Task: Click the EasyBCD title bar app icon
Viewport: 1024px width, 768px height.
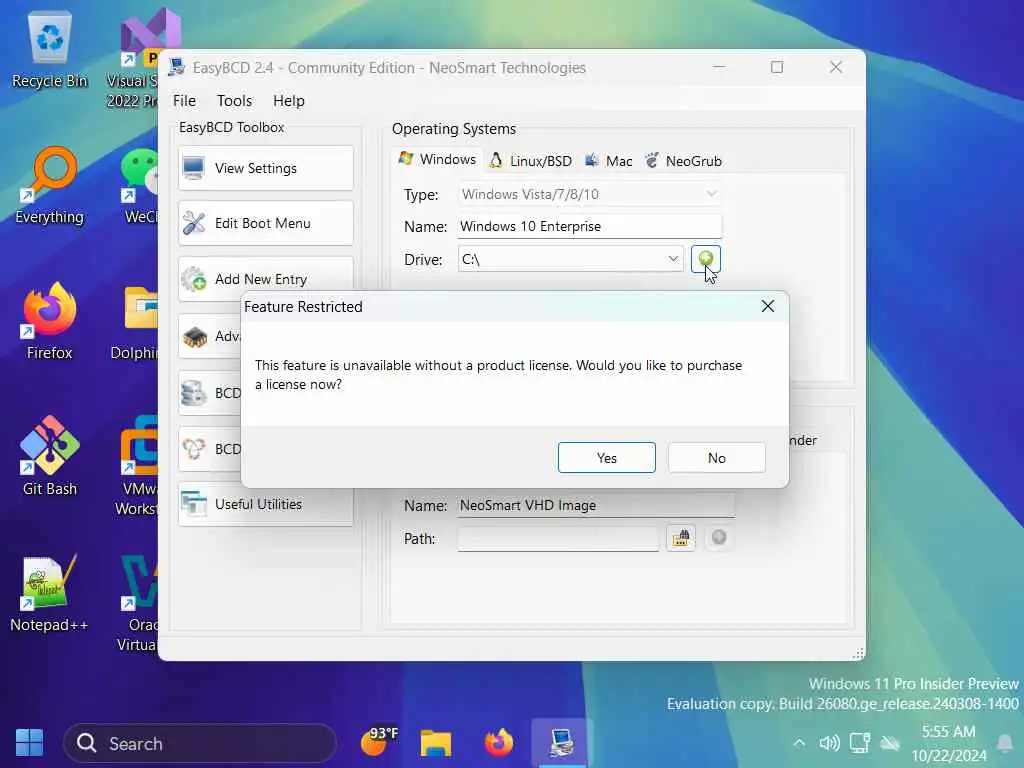Action: pos(176,67)
